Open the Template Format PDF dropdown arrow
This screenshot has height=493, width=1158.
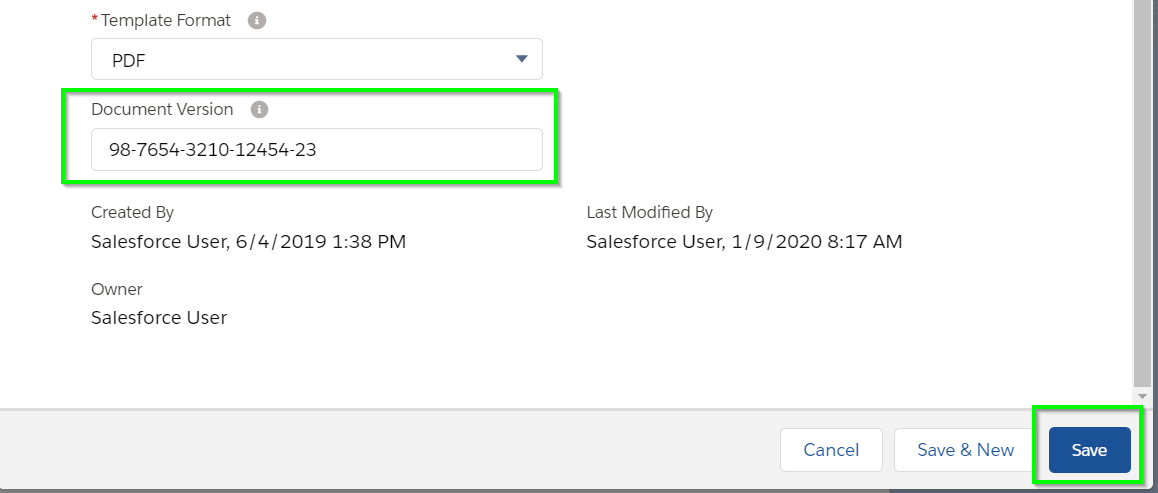521,59
